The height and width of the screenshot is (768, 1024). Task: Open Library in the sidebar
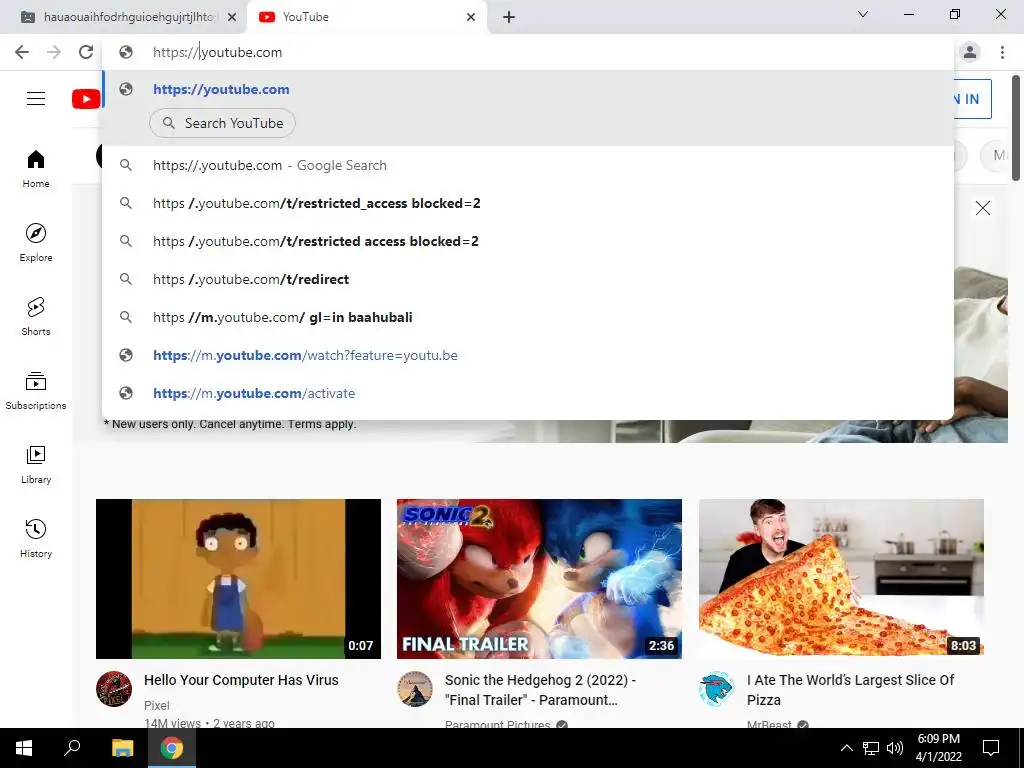tap(36, 464)
